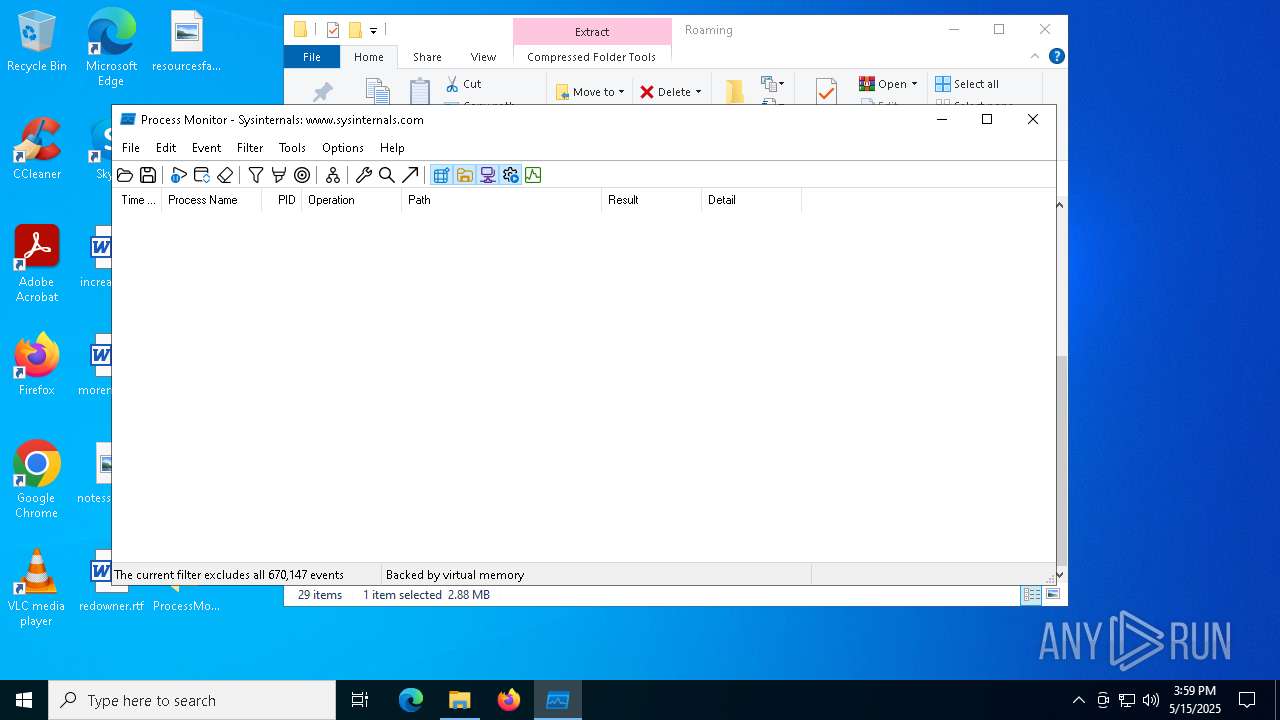
Task: Open the Recycle Bin desktop icon
Action: tap(37, 42)
